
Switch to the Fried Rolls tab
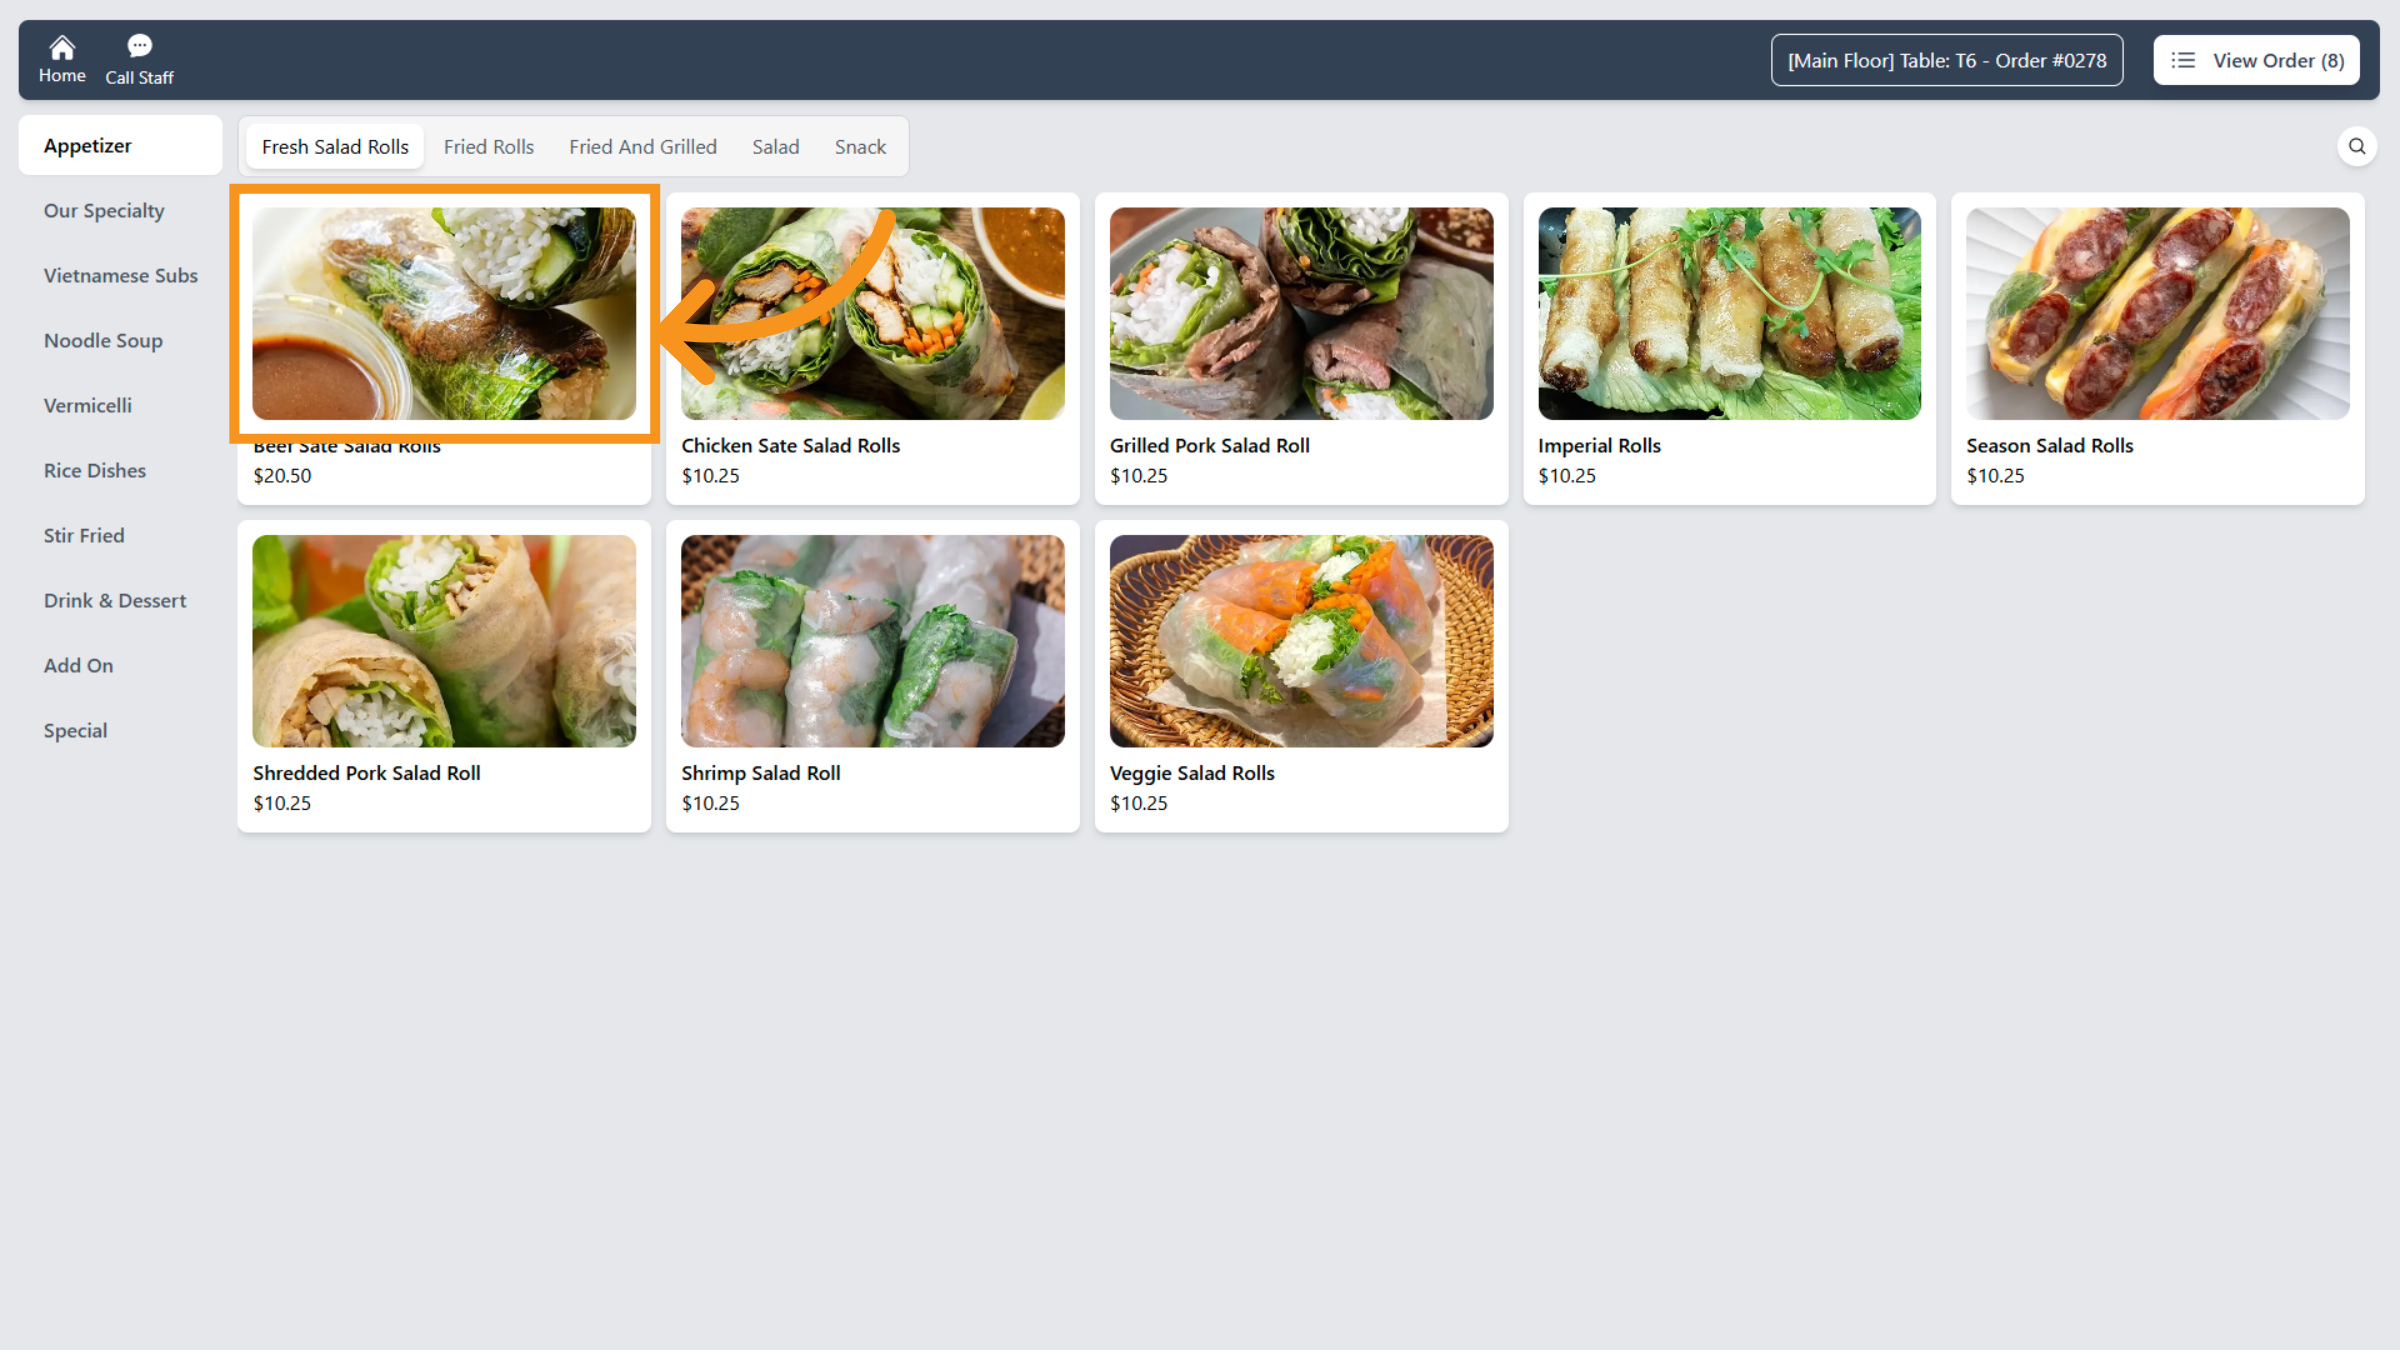point(489,146)
